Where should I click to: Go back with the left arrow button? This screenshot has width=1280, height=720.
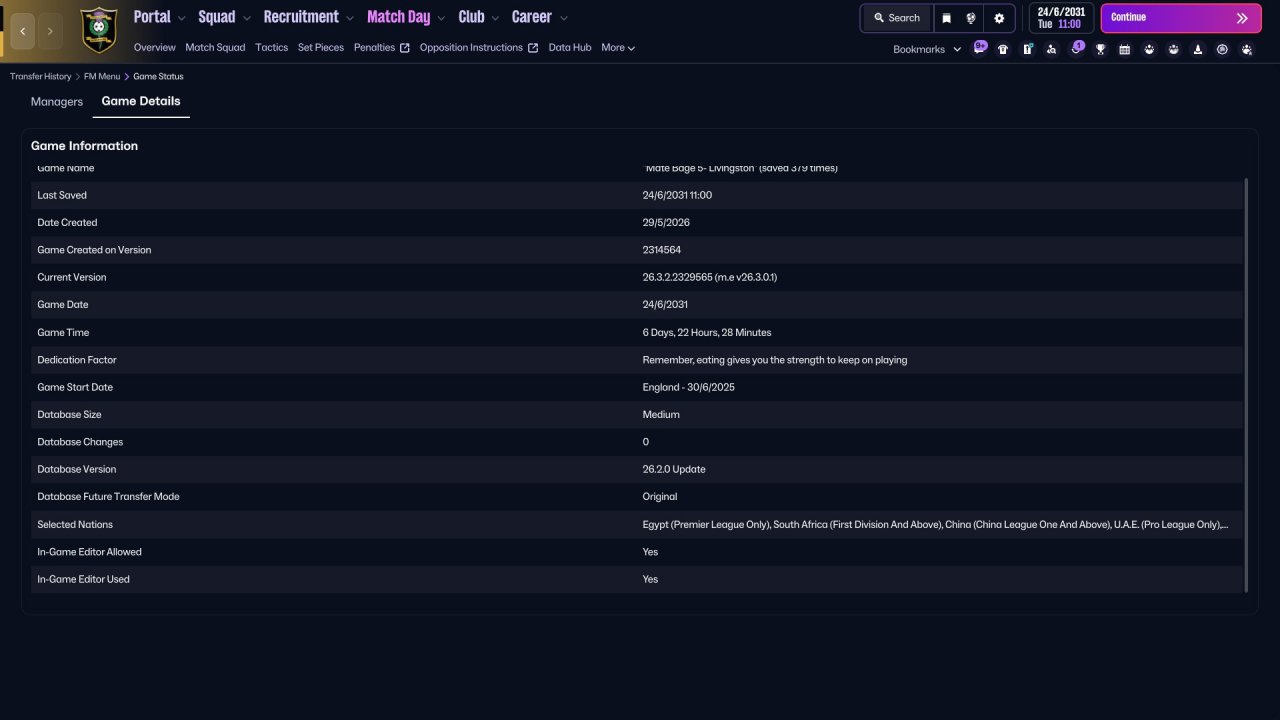point(23,31)
